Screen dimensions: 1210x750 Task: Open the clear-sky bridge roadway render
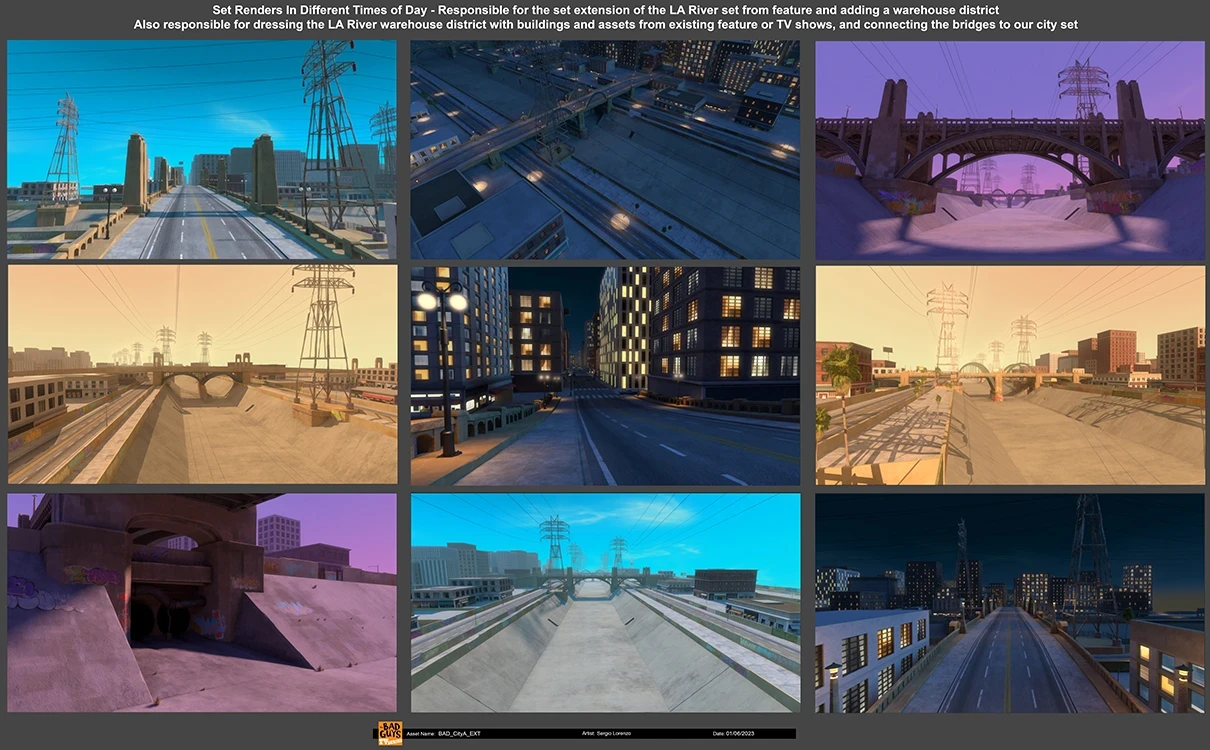pos(200,150)
